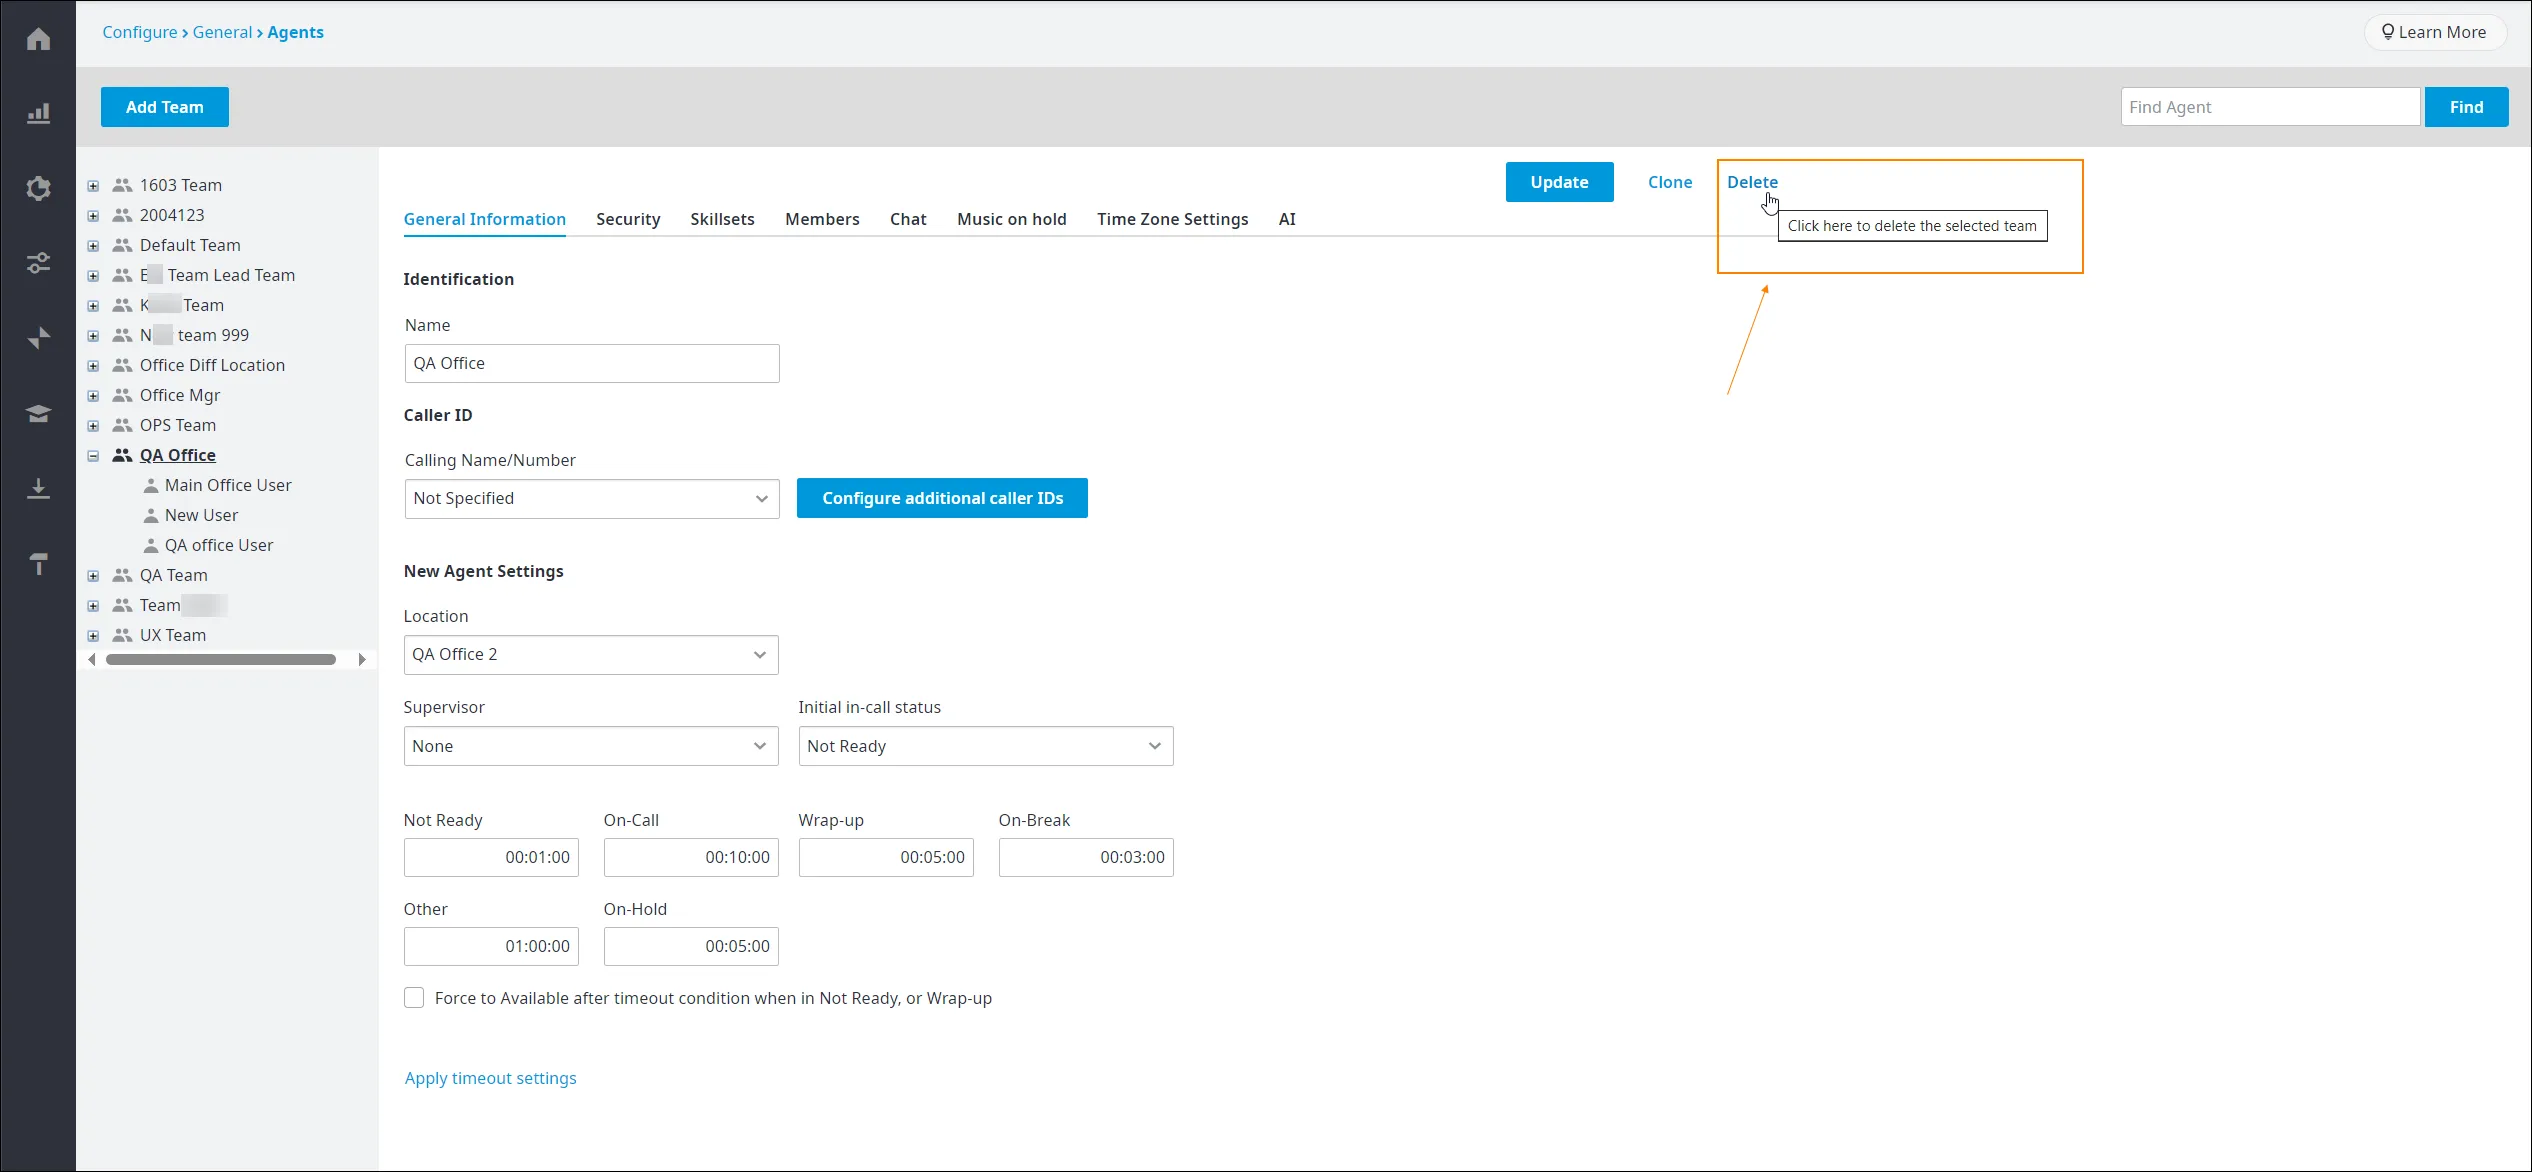Click the team icon beside Default Team
The image size is (2532, 1172).
click(122, 245)
